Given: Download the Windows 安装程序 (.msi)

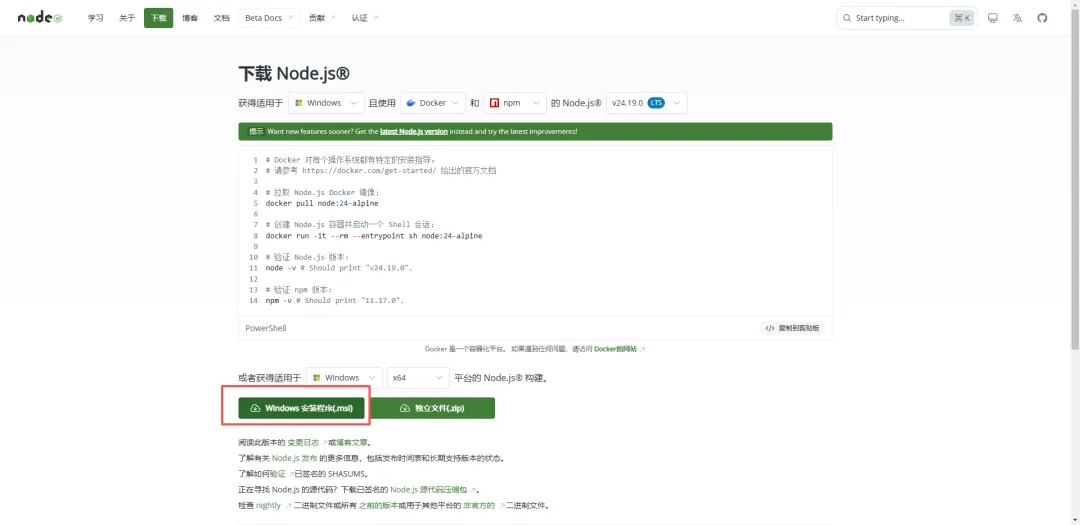Looking at the screenshot, I should 302,408.
